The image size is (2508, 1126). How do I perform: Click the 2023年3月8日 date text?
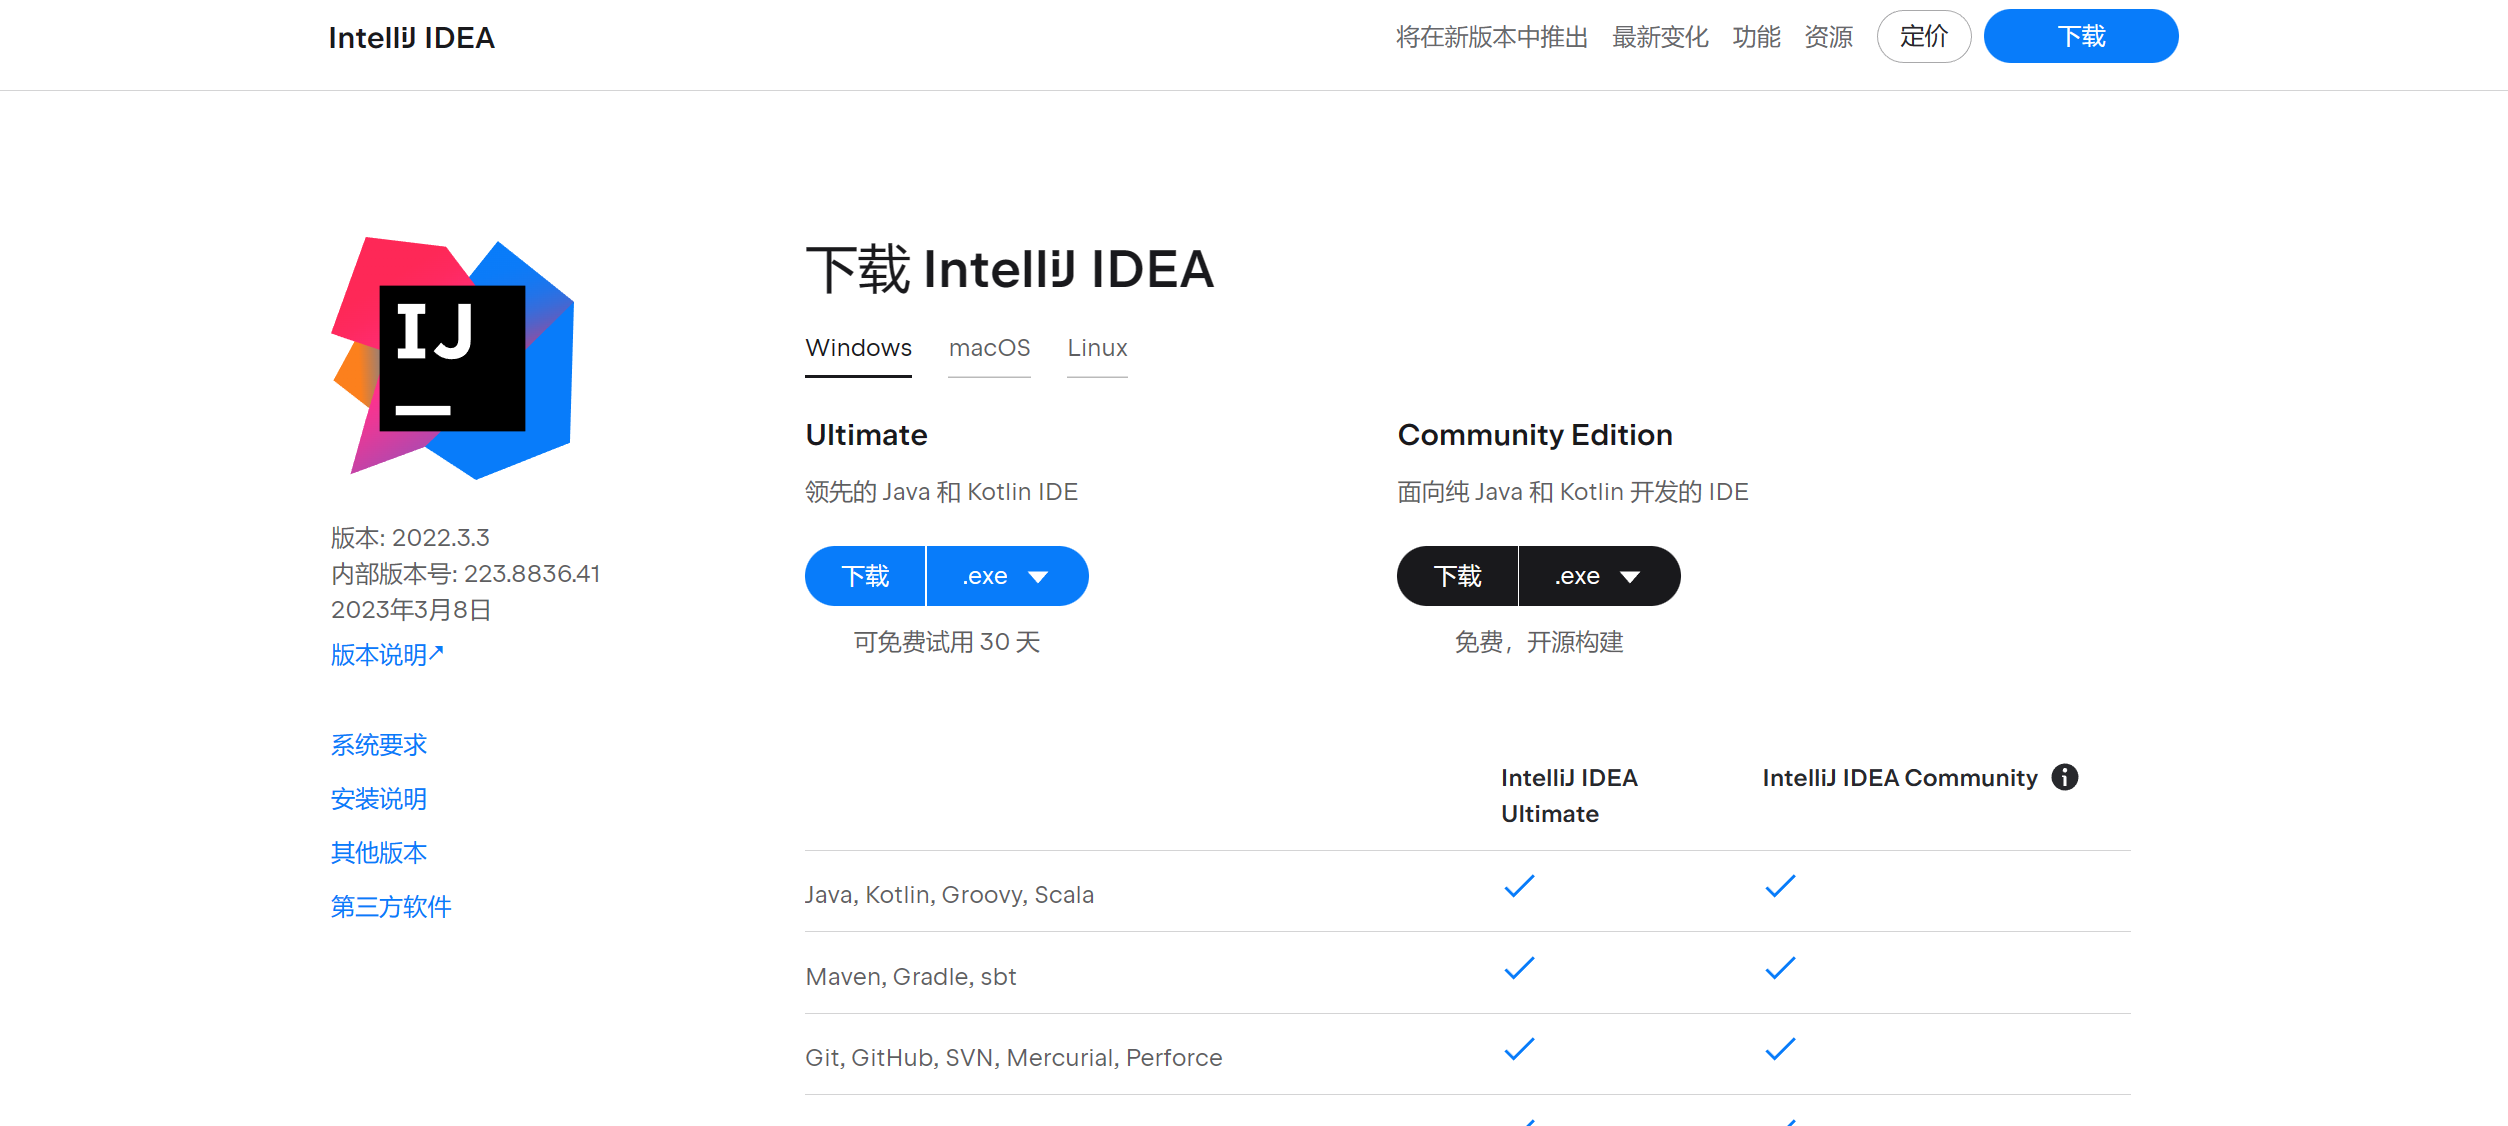pos(411,610)
